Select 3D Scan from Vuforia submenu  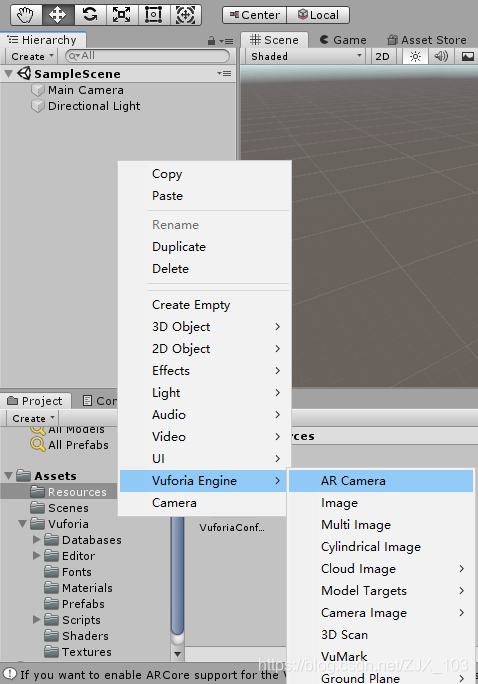point(381,634)
